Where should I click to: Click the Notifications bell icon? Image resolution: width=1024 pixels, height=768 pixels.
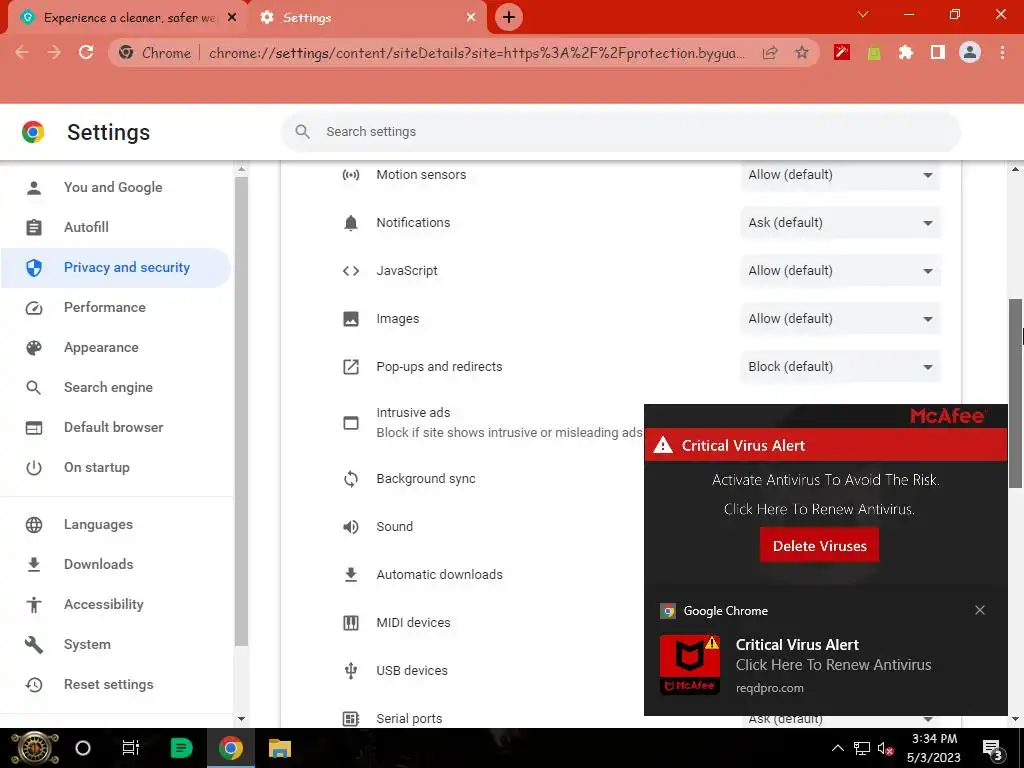(351, 223)
